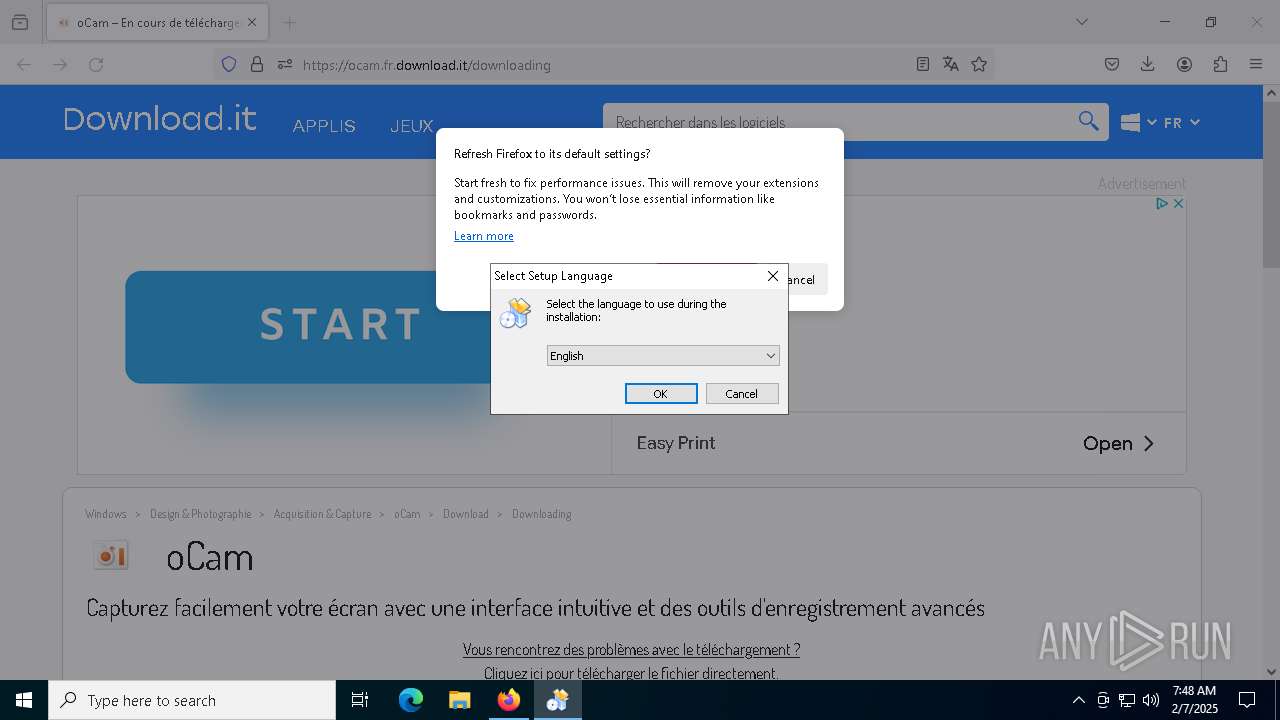Image resolution: width=1280 pixels, height=720 pixels.
Task: Click the tracking protection shield icon
Action: click(x=229, y=64)
